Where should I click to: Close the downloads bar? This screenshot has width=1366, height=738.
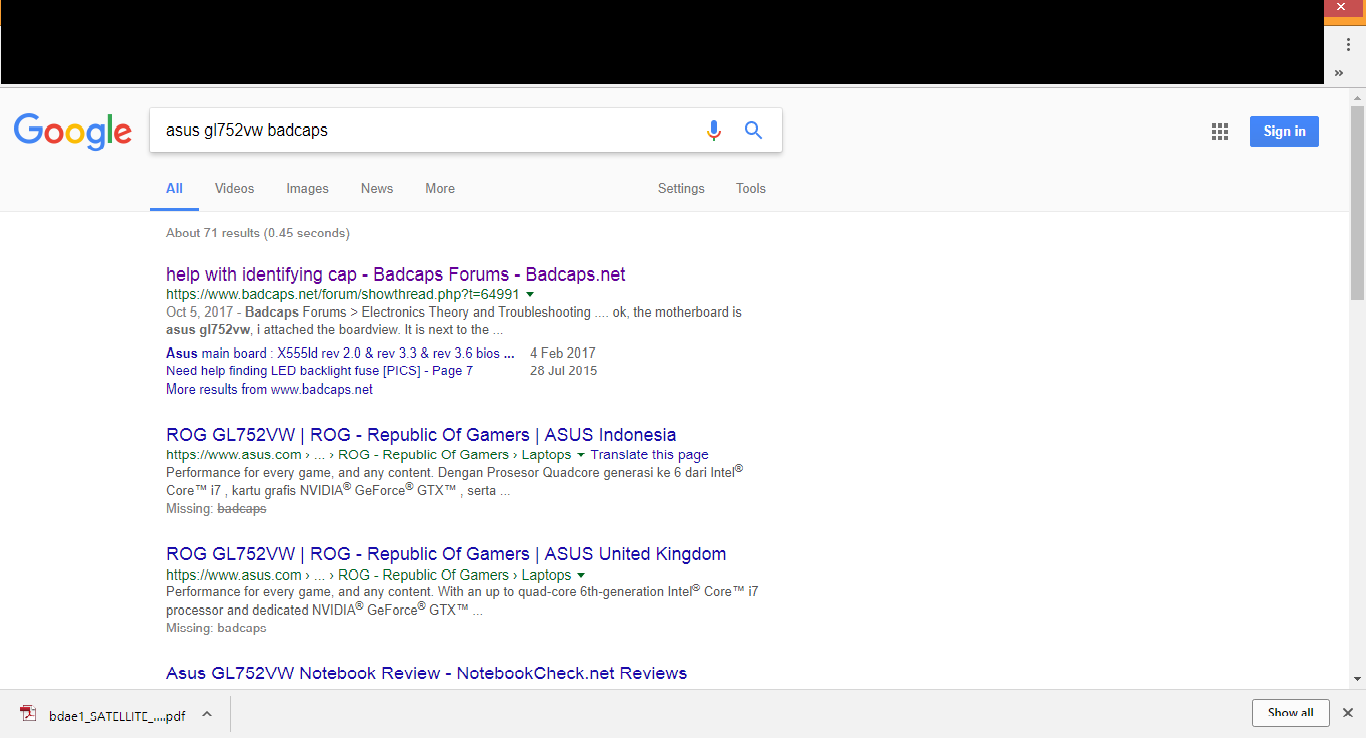[x=1347, y=713]
